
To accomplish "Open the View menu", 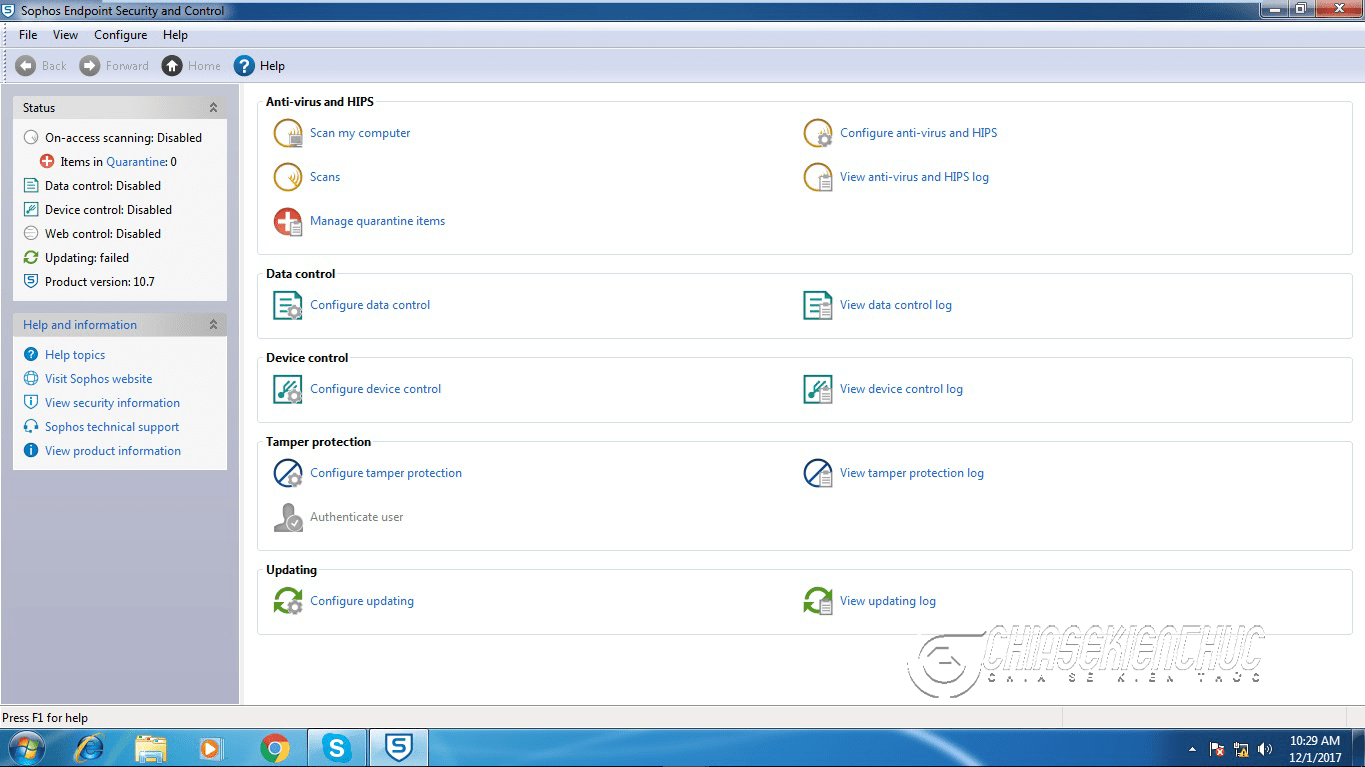I will point(65,35).
